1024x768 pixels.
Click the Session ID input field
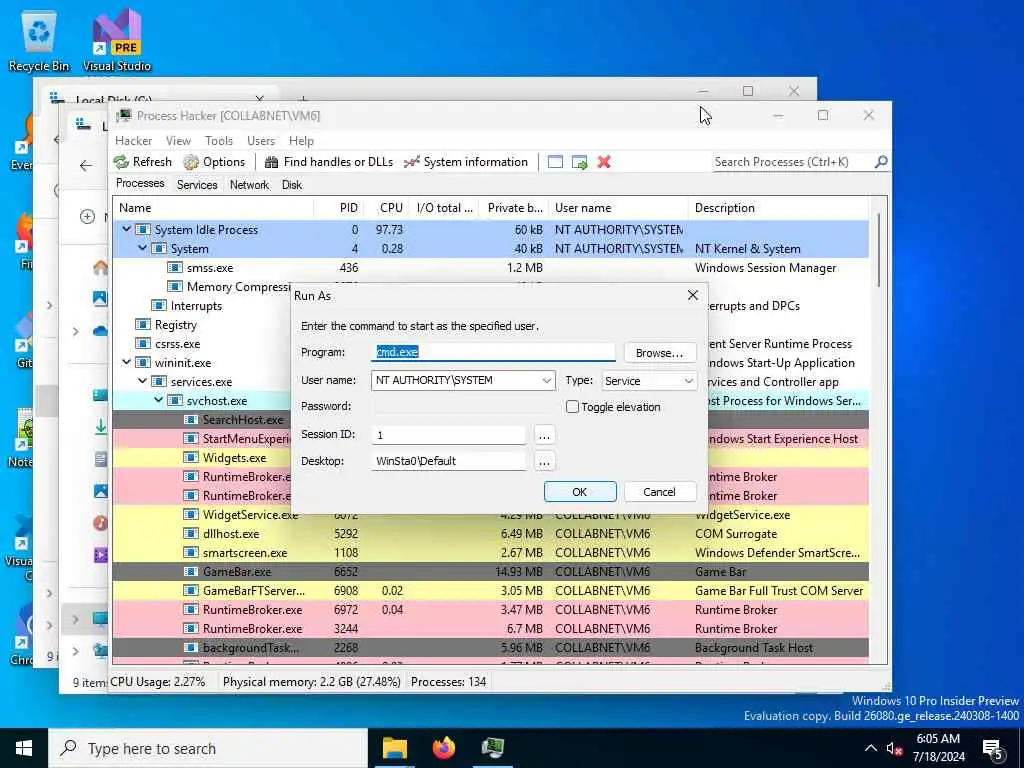[449, 434]
